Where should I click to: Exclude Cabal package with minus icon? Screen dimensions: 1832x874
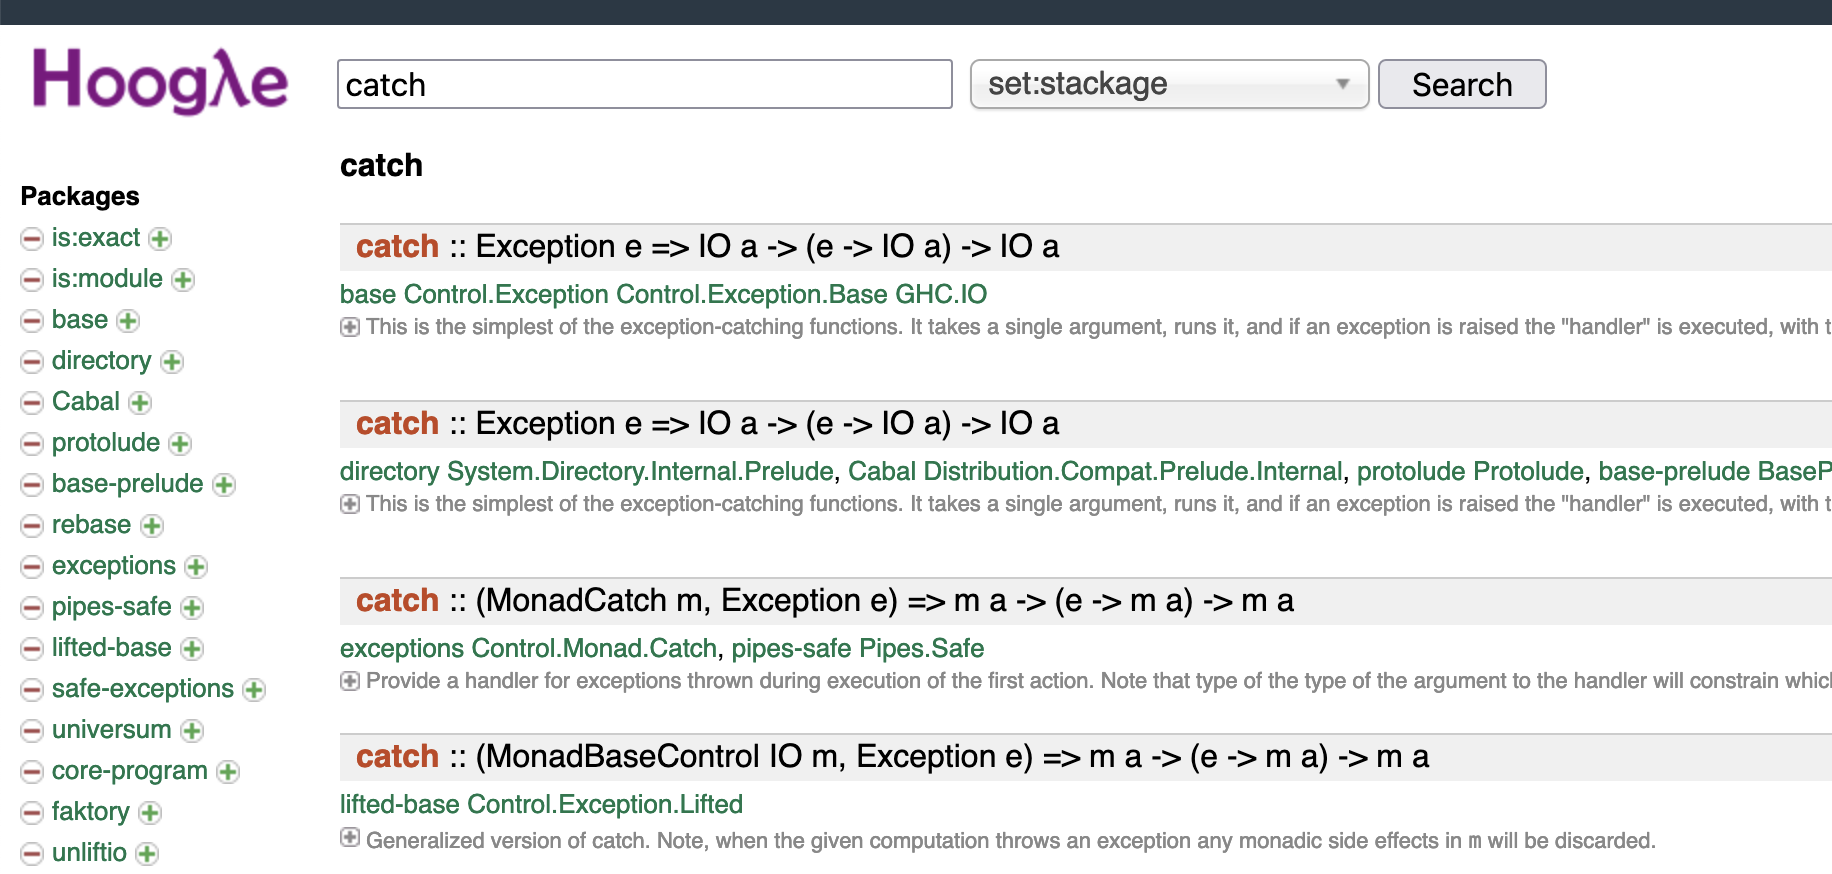[32, 403]
